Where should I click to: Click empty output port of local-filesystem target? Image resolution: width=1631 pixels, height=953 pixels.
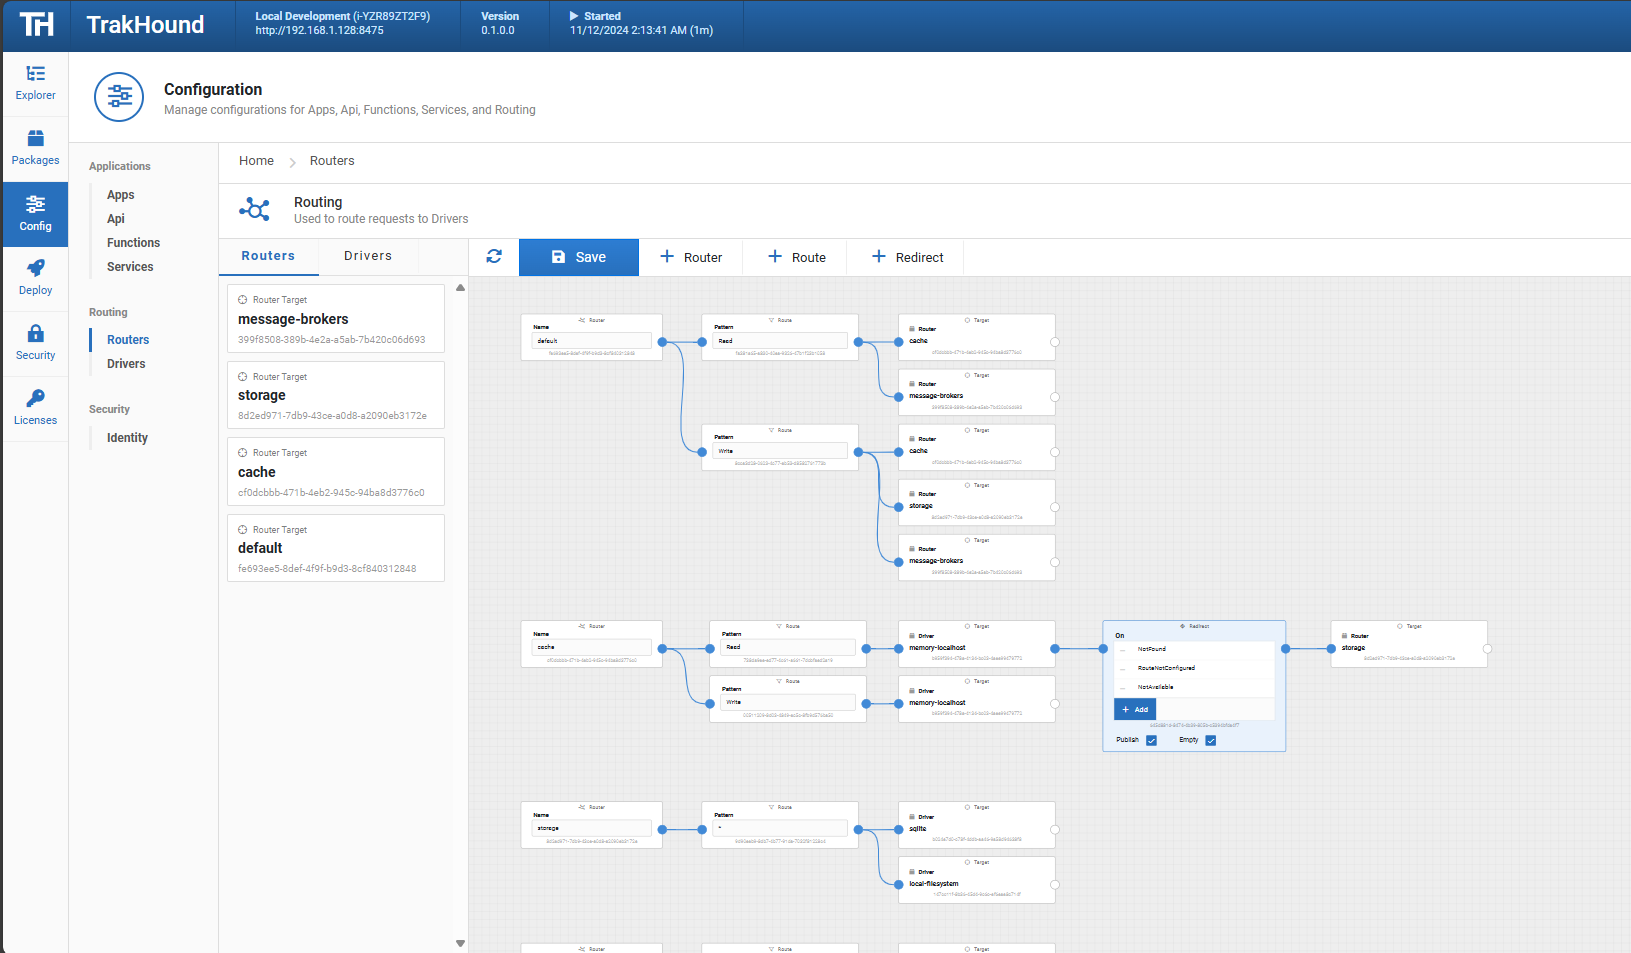click(1055, 885)
